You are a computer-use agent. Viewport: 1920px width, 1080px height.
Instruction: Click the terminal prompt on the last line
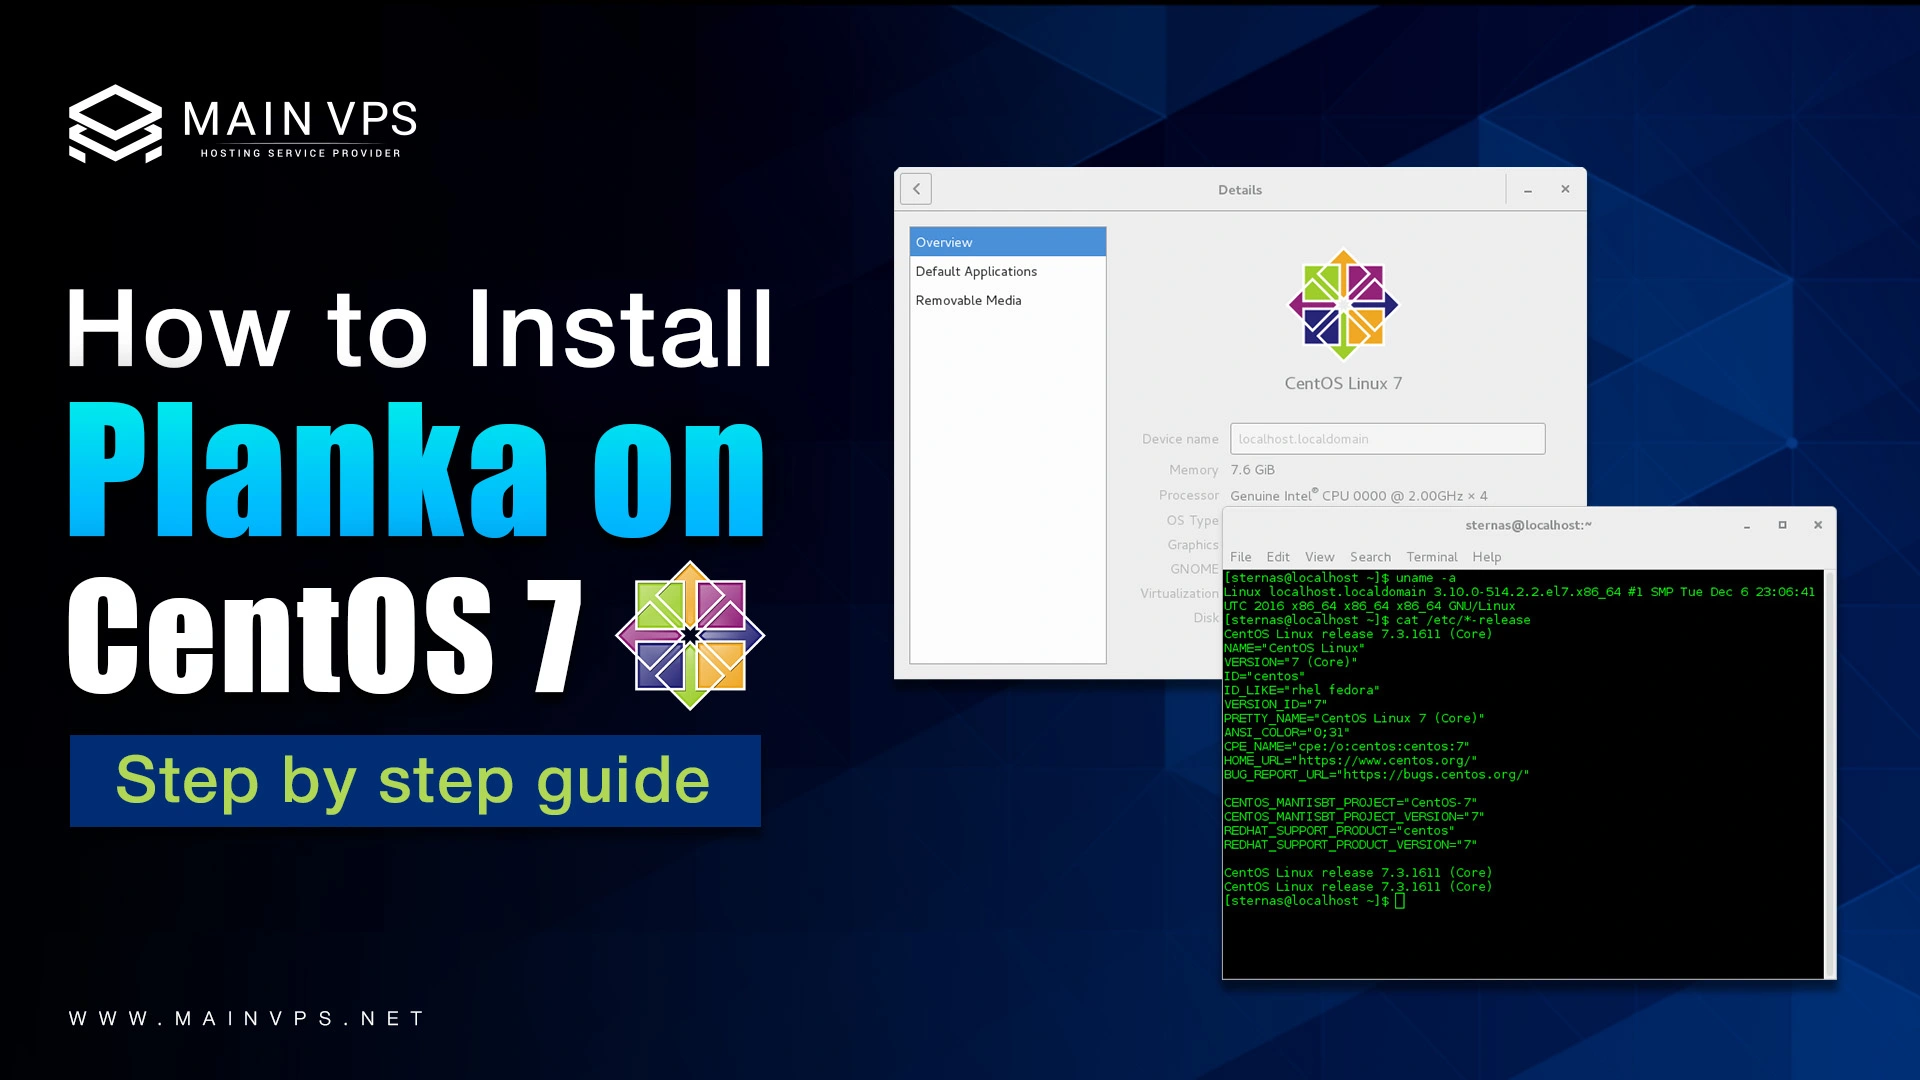[x=1313, y=900]
